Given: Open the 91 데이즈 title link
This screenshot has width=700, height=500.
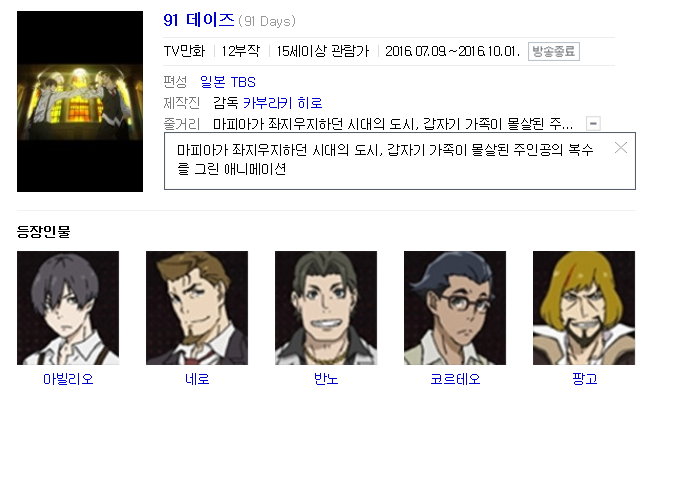Looking at the screenshot, I should (199, 20).
